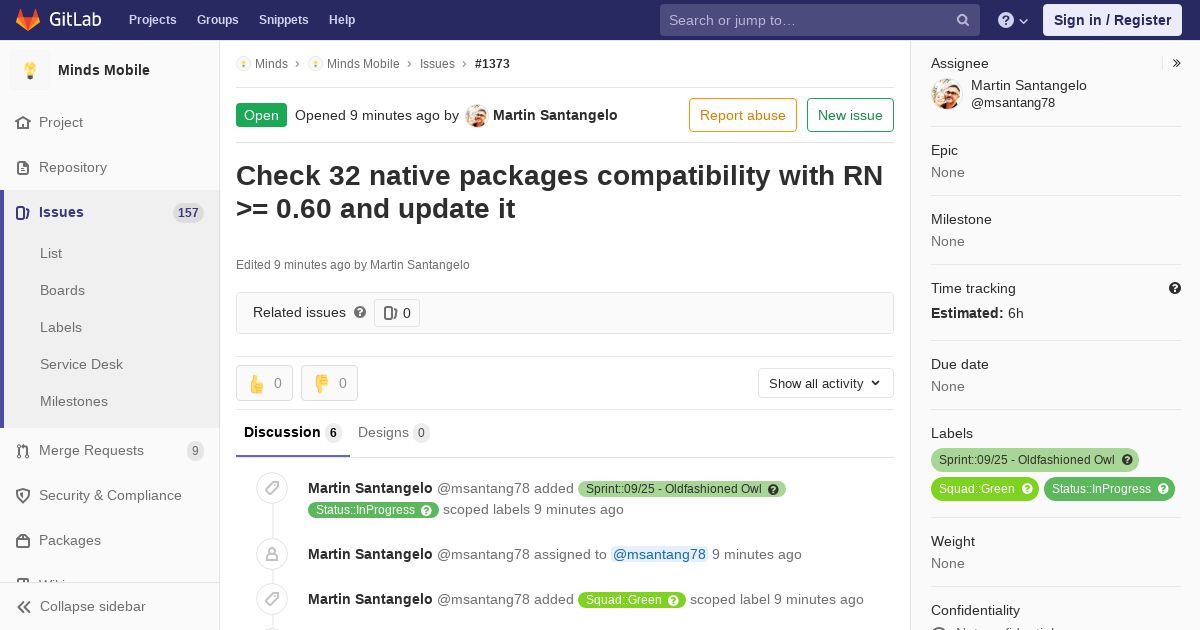Click the Collapse sidebar chevrons icon
This screenshot has width=1200, height=630.
(24, 607)
